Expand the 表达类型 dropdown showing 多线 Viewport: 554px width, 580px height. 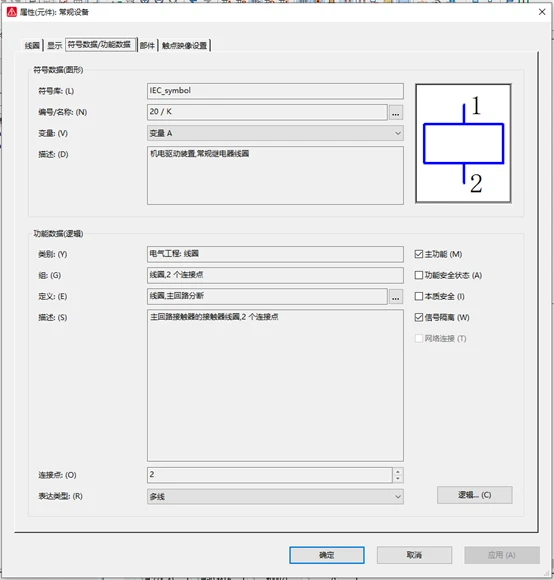[x=275, y=496]
